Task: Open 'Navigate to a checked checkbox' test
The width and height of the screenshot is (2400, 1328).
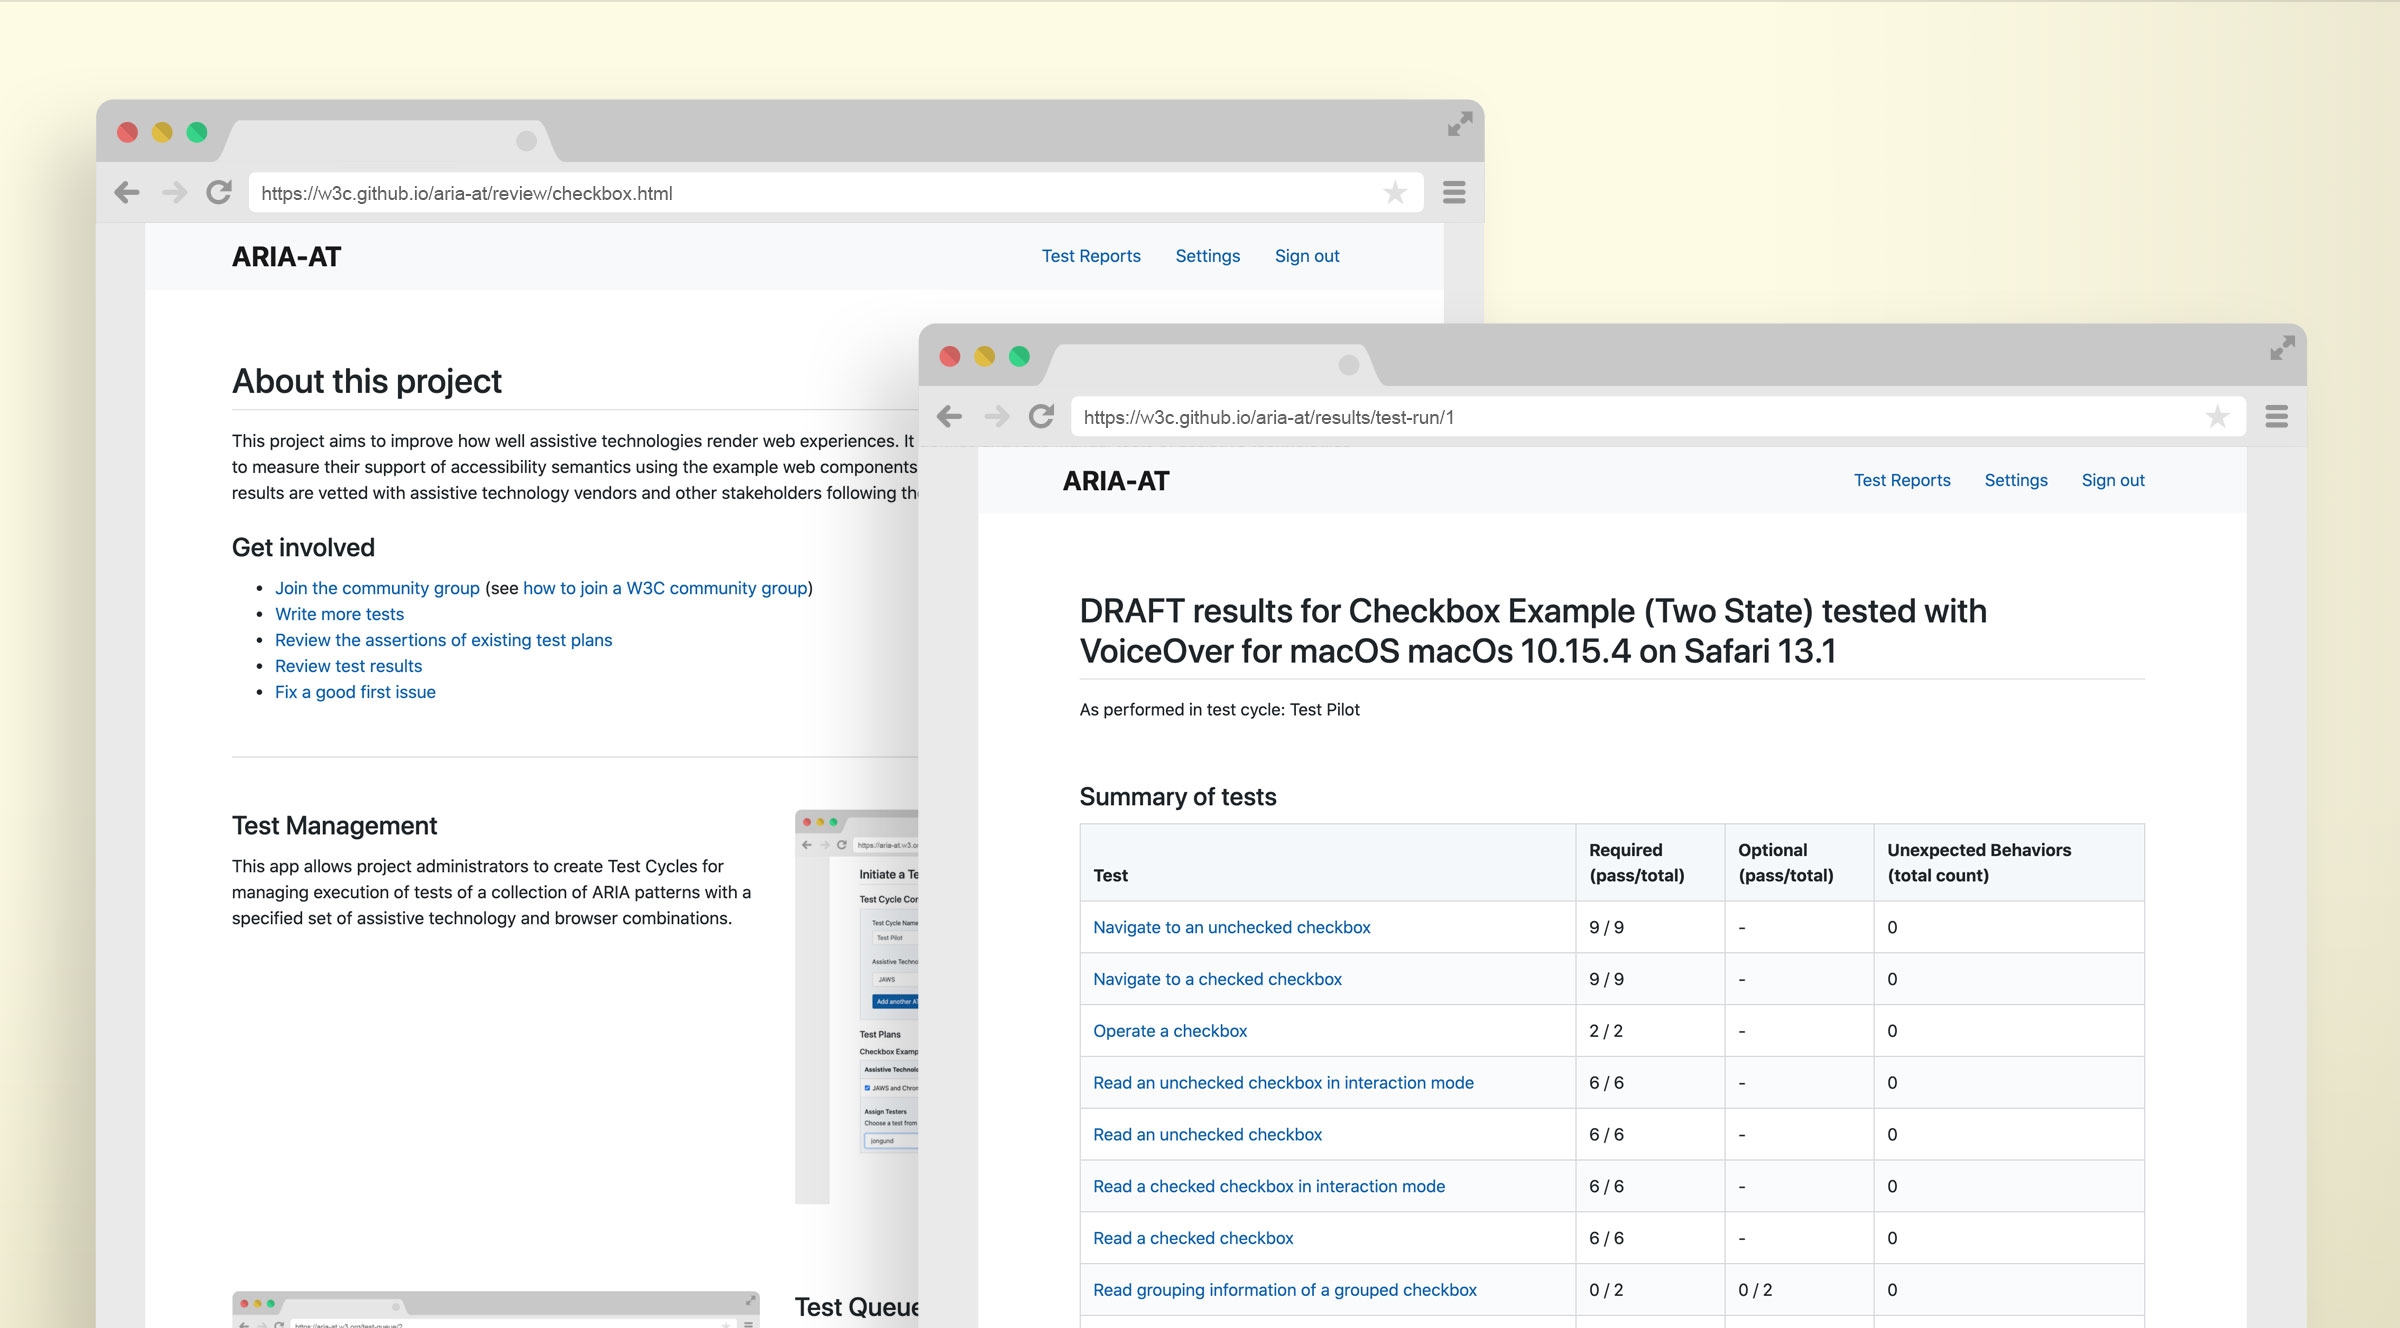Action: (x=1217, y=979)
